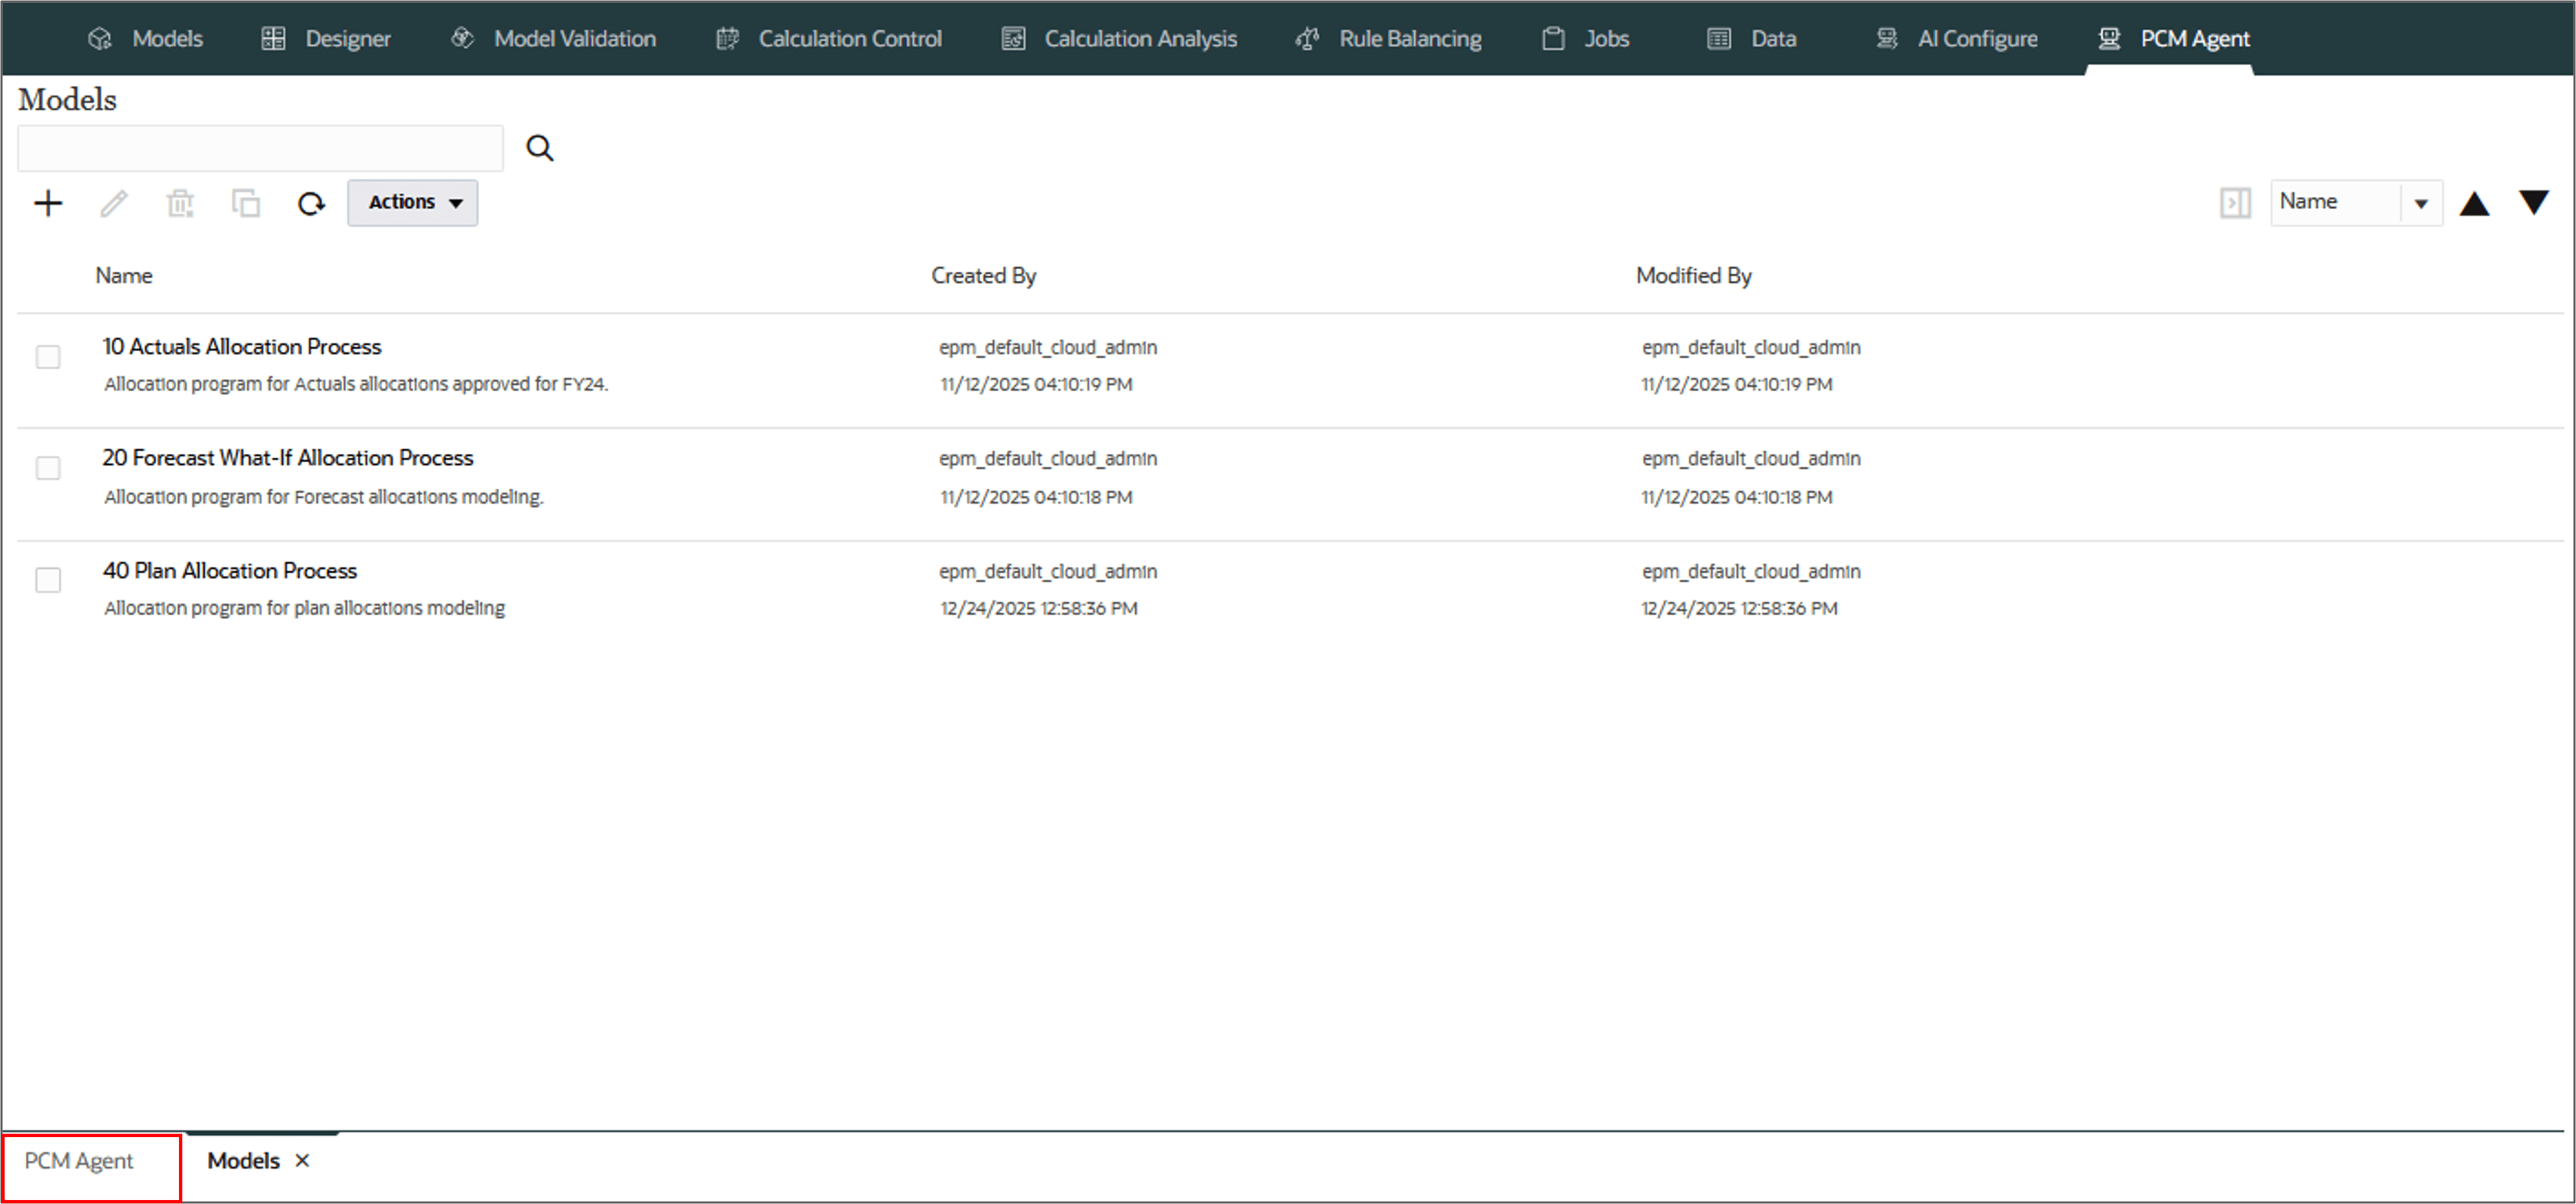
Task: Select 20 Forecast What-If Allocation checkbox
Action: click(48, 468)
